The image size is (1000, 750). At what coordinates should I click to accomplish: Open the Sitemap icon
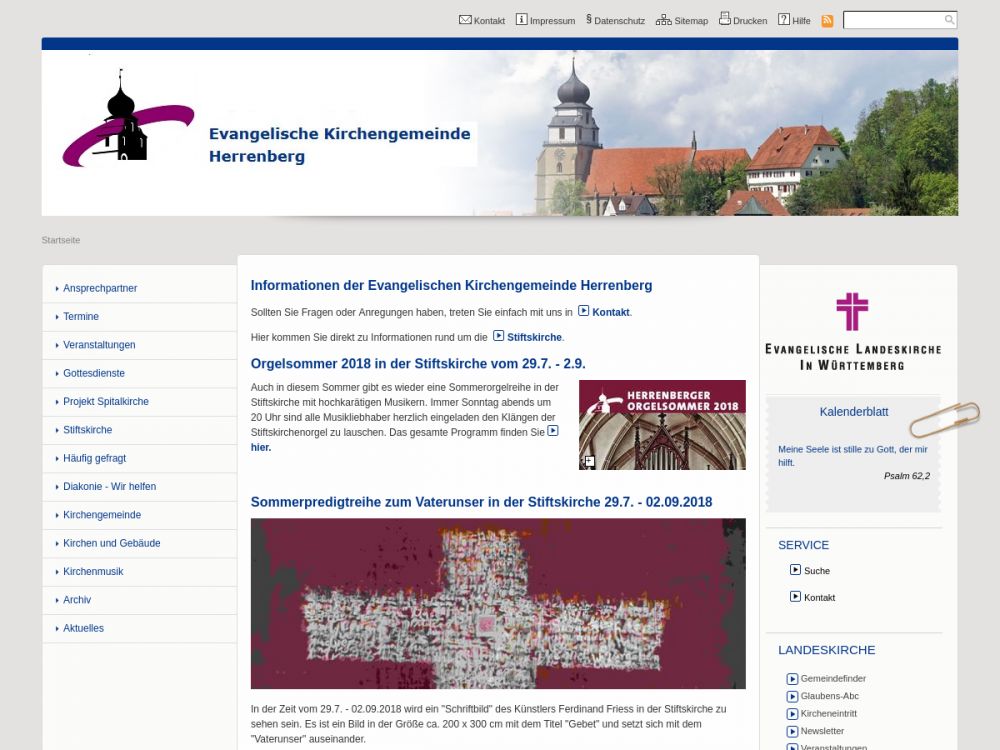[x=663, y=20]
